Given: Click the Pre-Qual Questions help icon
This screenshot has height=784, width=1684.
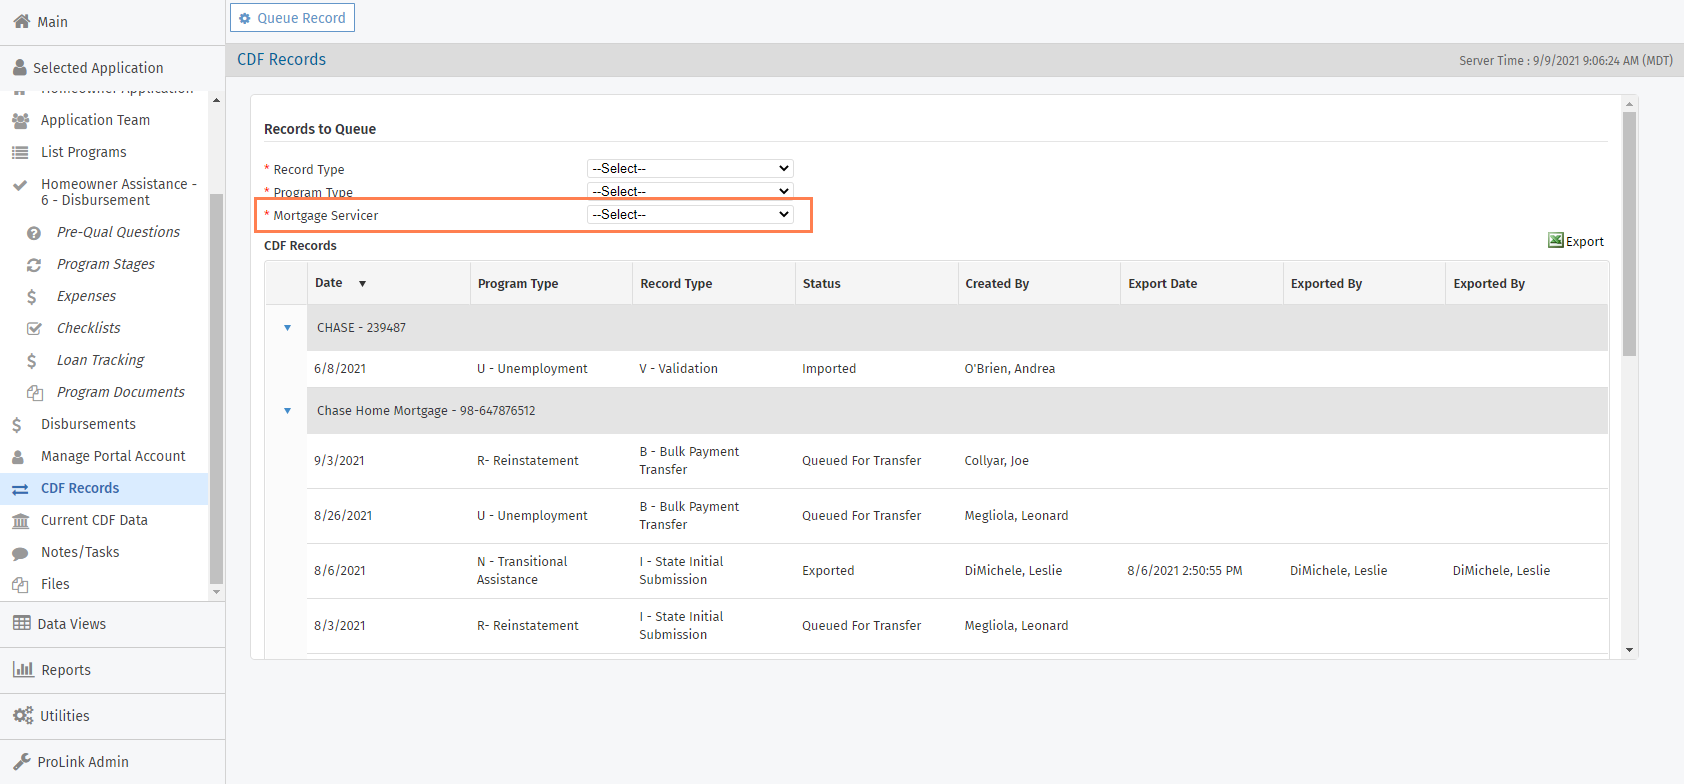Looking at the screenshot, I should pyautogui.click(x=34, y=233).
